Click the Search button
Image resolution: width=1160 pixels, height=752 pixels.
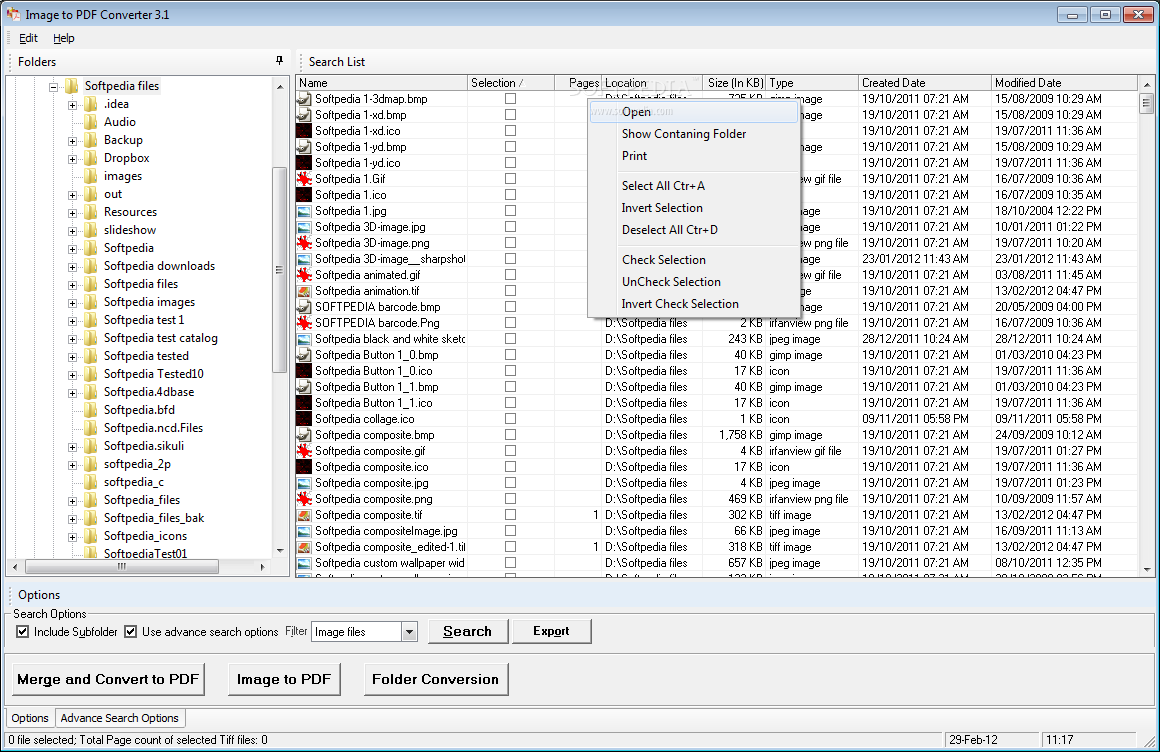click(468, 631)
